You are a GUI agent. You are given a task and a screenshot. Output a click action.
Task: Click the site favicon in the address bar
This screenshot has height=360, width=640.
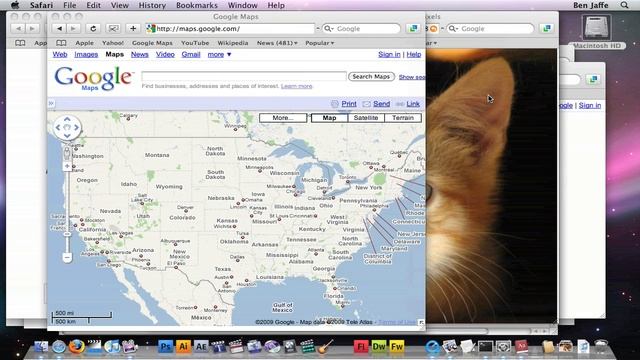151,29
